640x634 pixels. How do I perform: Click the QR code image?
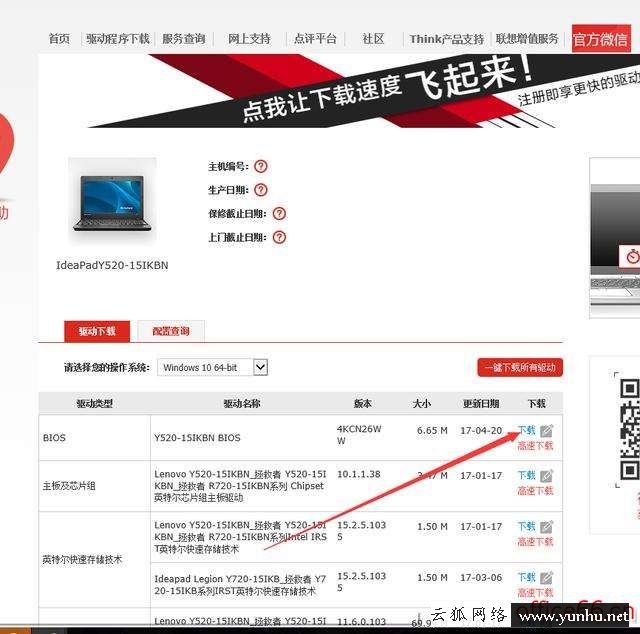click(x=629, y=429)
